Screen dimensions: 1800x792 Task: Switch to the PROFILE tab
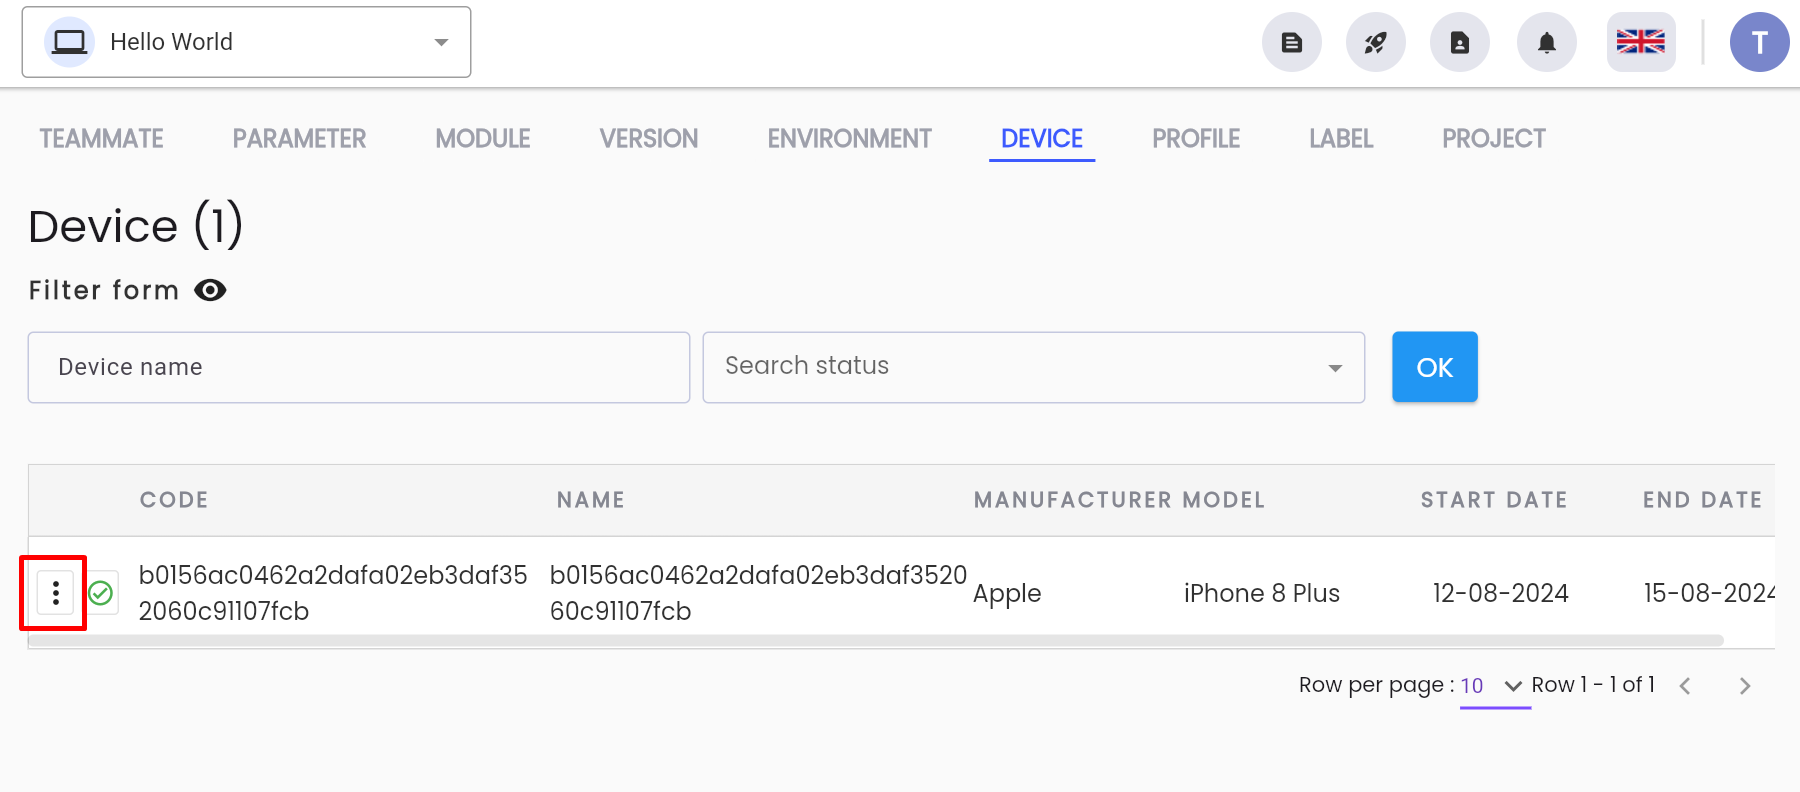tap(1196, 138)
